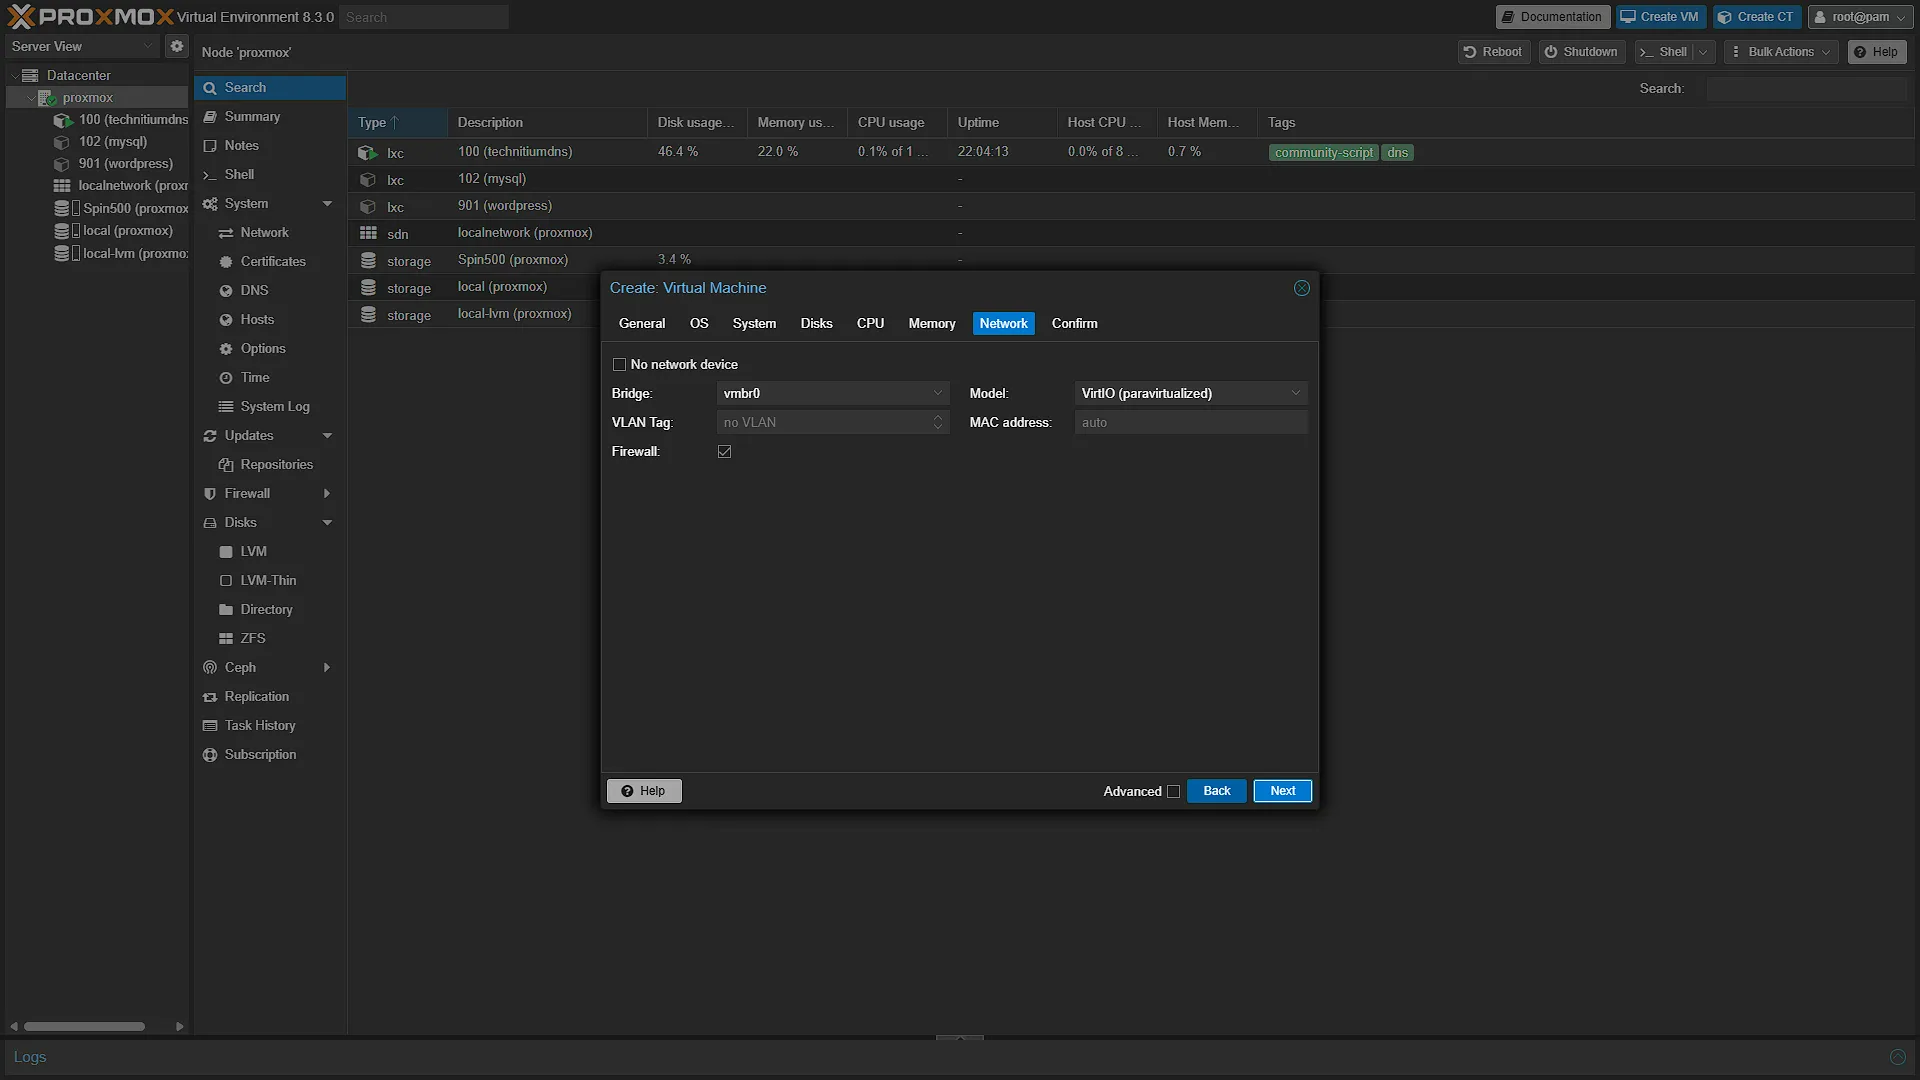
Task: Uncheck the Firewall checkbox in dialog
Action: (x=724, y=452)
